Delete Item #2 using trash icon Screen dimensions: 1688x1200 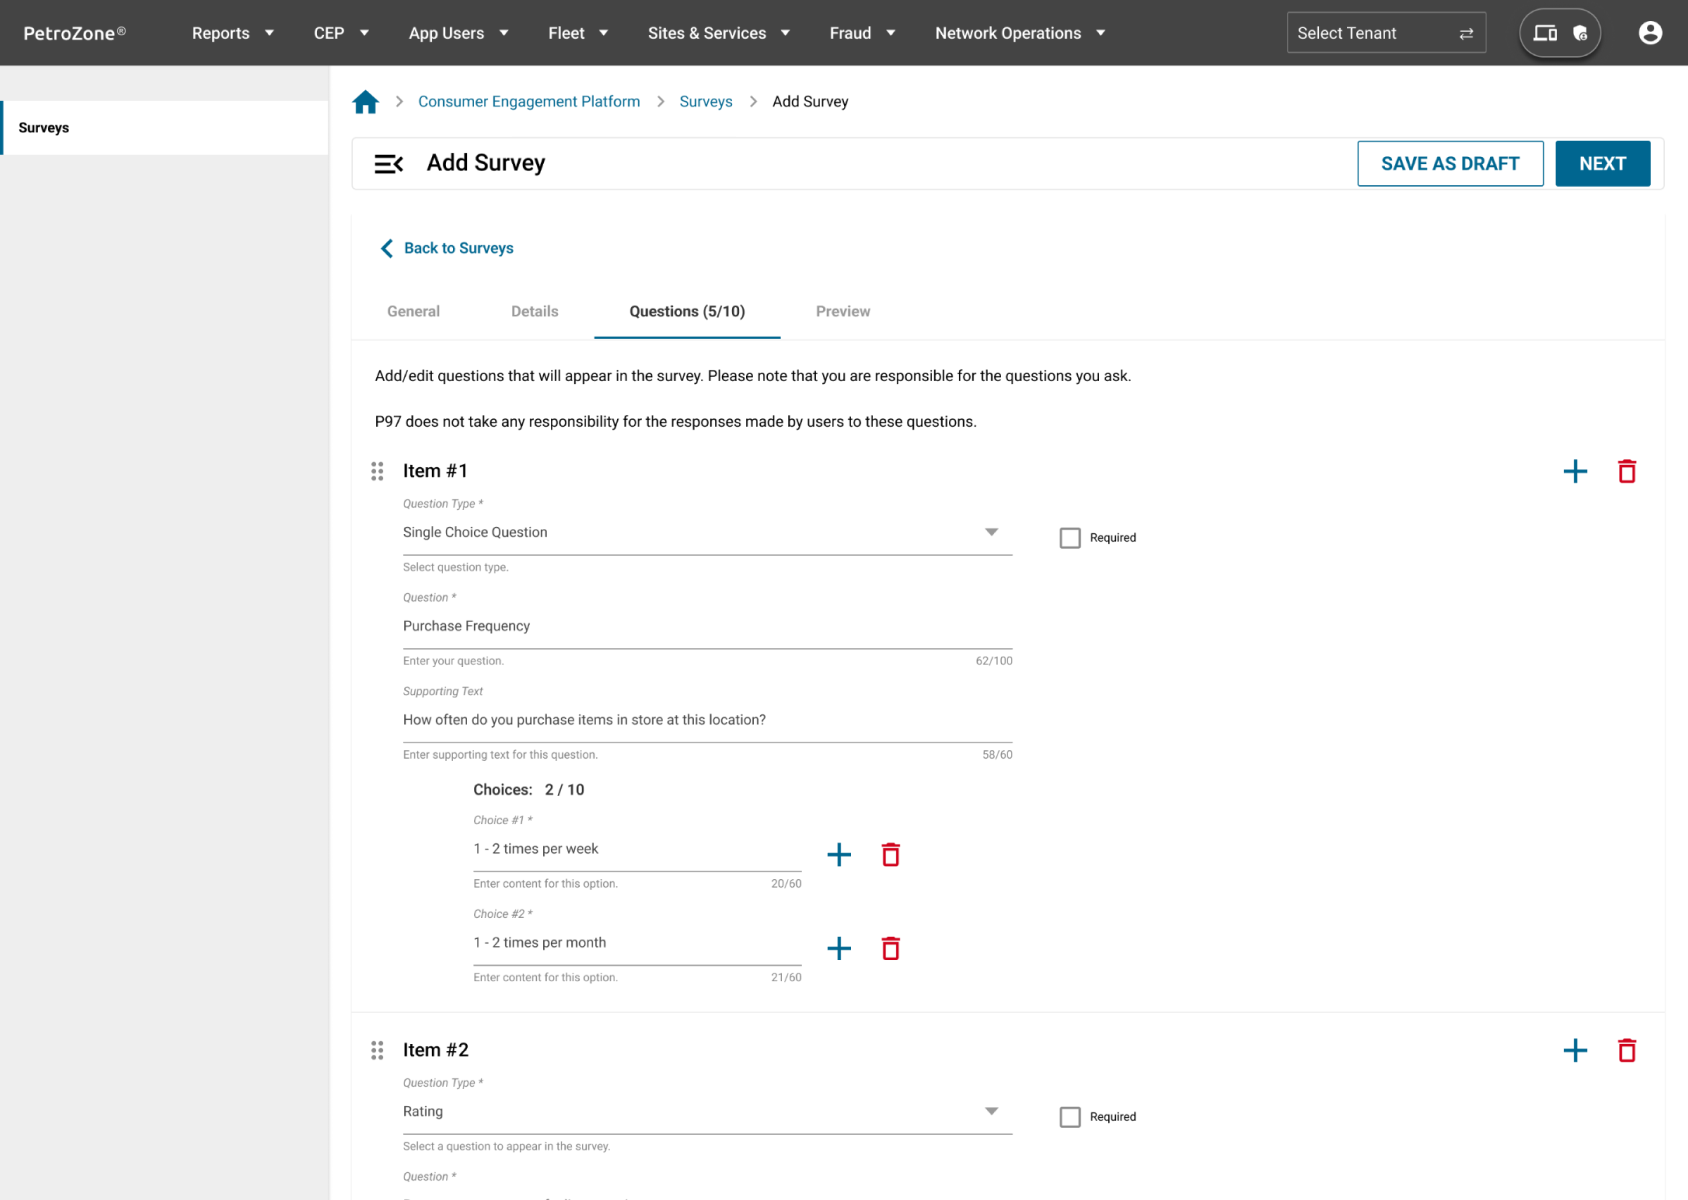[x=1627, y=1050]
